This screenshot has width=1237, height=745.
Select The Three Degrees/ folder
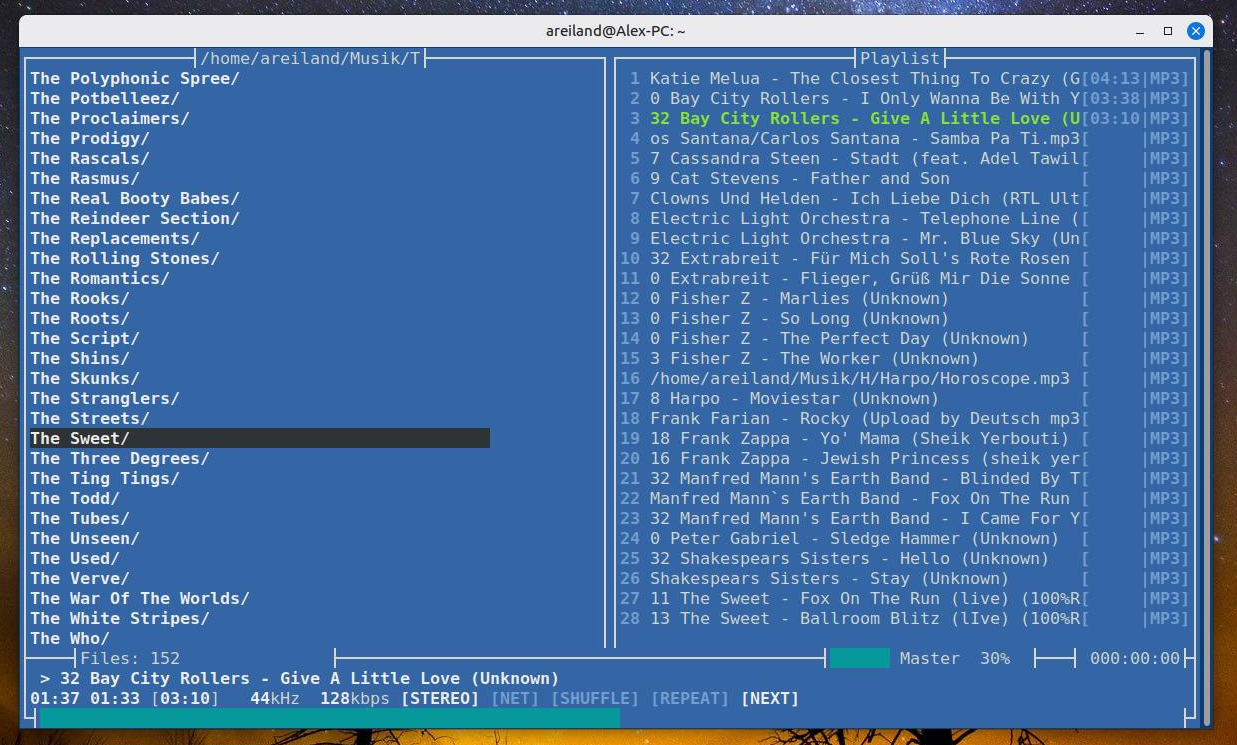pos(120,458)
